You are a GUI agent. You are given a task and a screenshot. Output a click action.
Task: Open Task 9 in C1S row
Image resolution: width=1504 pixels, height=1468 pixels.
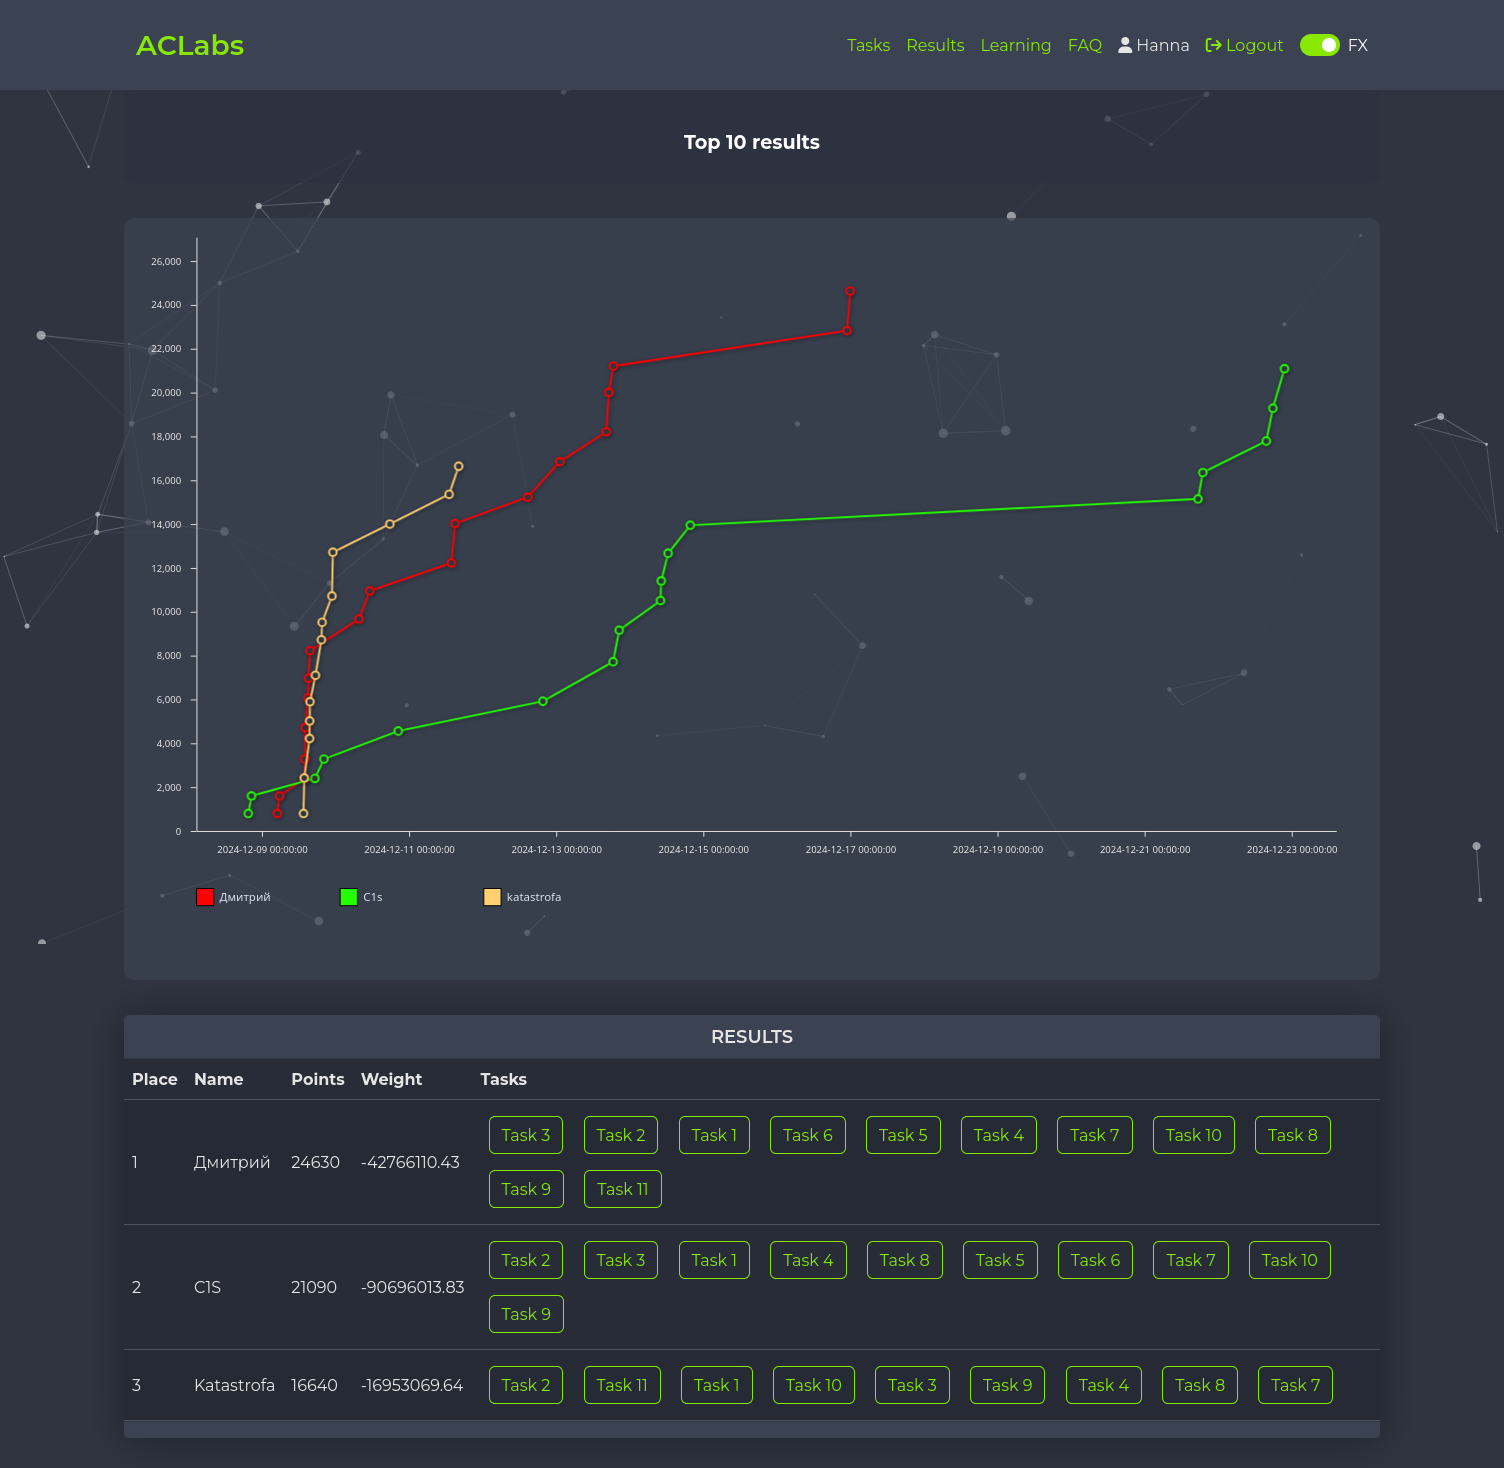(526, 1314)
